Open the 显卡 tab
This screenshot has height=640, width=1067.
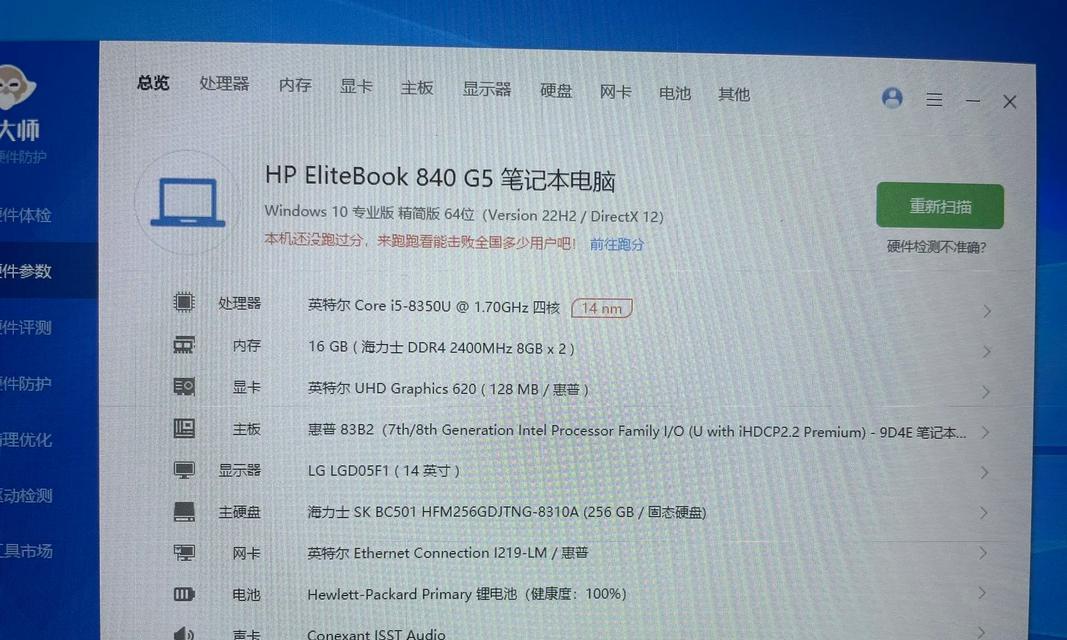tap(356, 86)
